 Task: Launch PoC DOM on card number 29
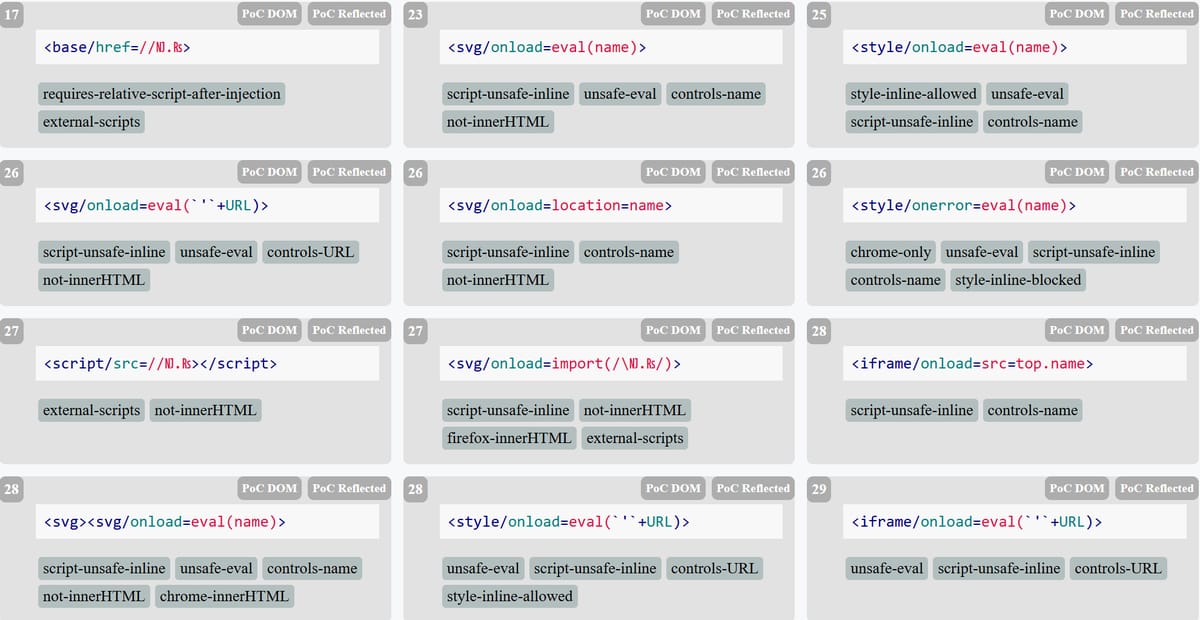(1077, 488)
